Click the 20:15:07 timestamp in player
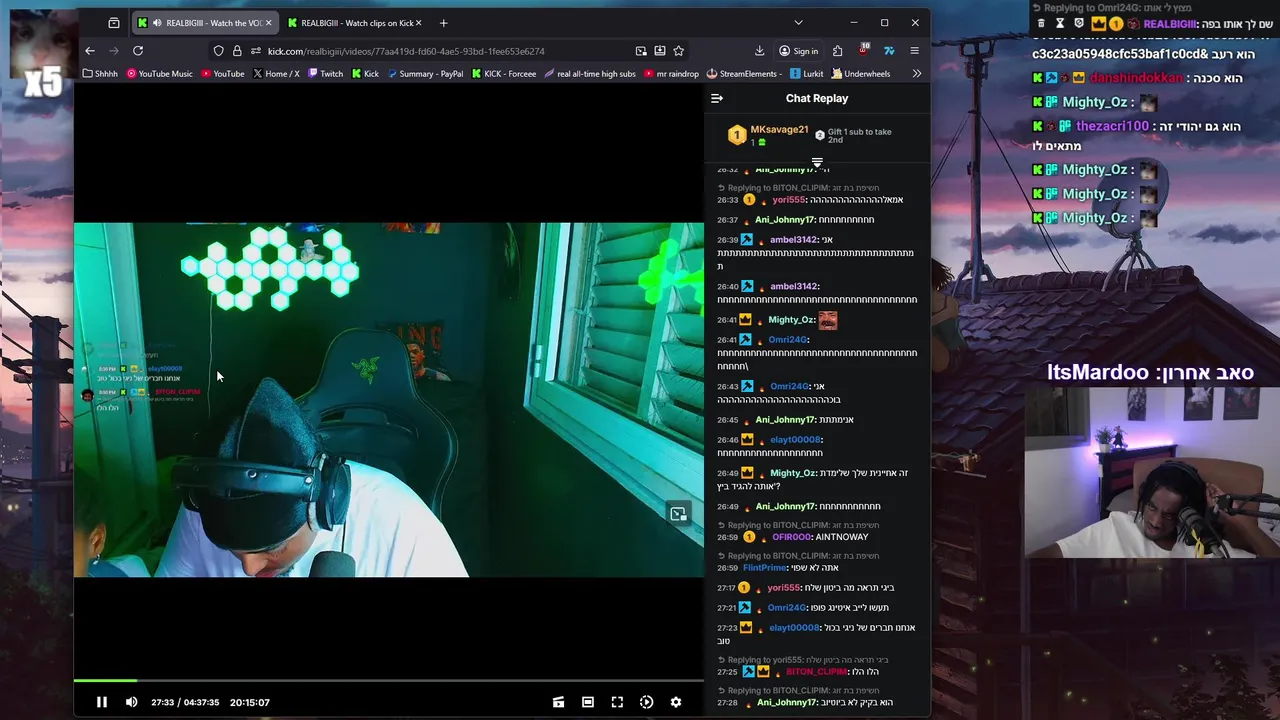 tap(250, 702)
